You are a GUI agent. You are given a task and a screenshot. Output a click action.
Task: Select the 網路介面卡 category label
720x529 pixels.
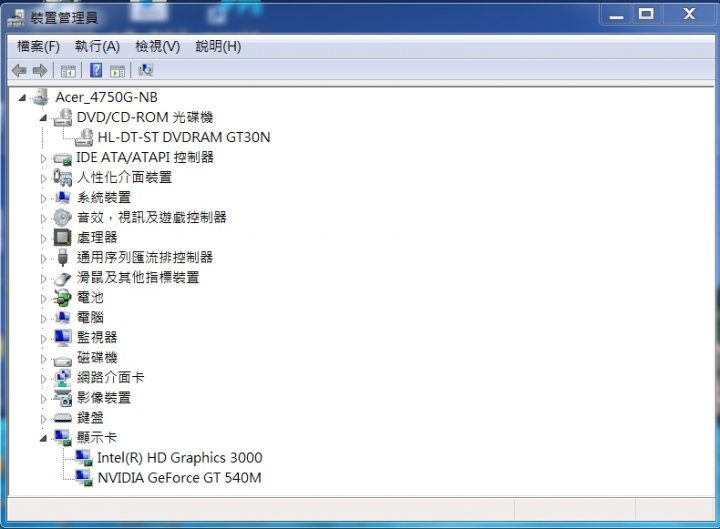point(110,377)
